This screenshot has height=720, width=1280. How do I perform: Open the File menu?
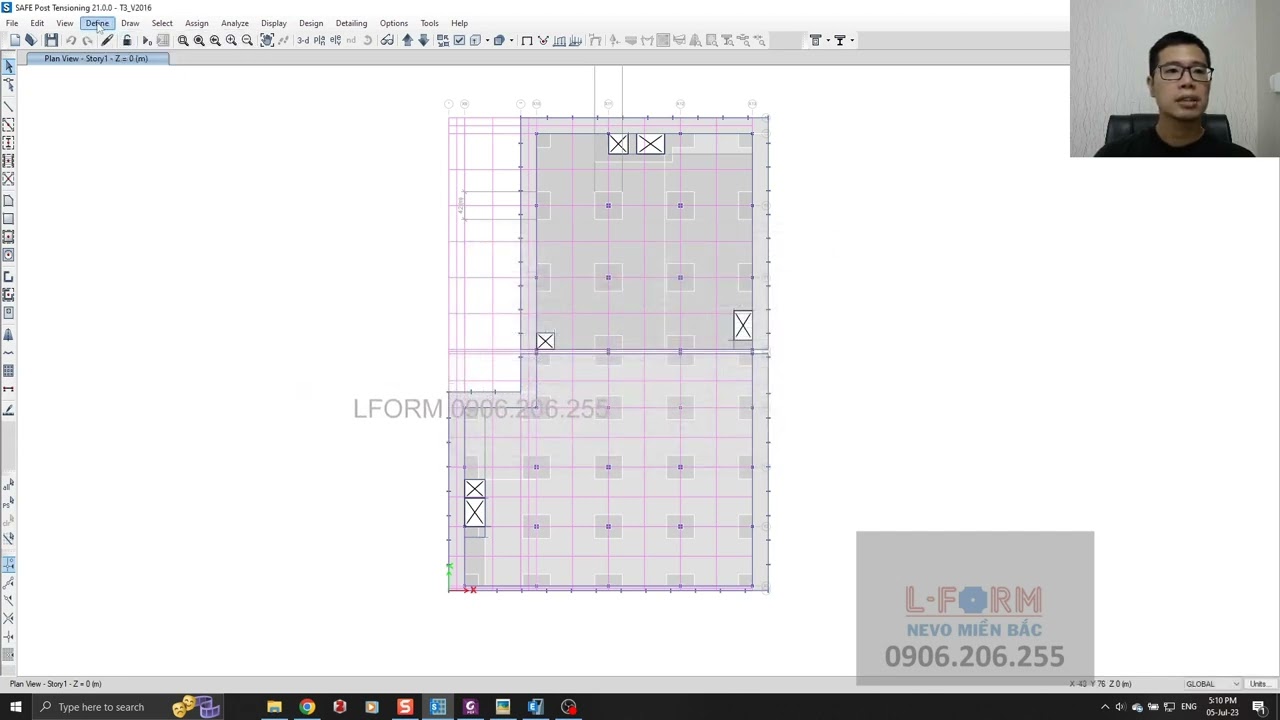click(x=12, y=23)
